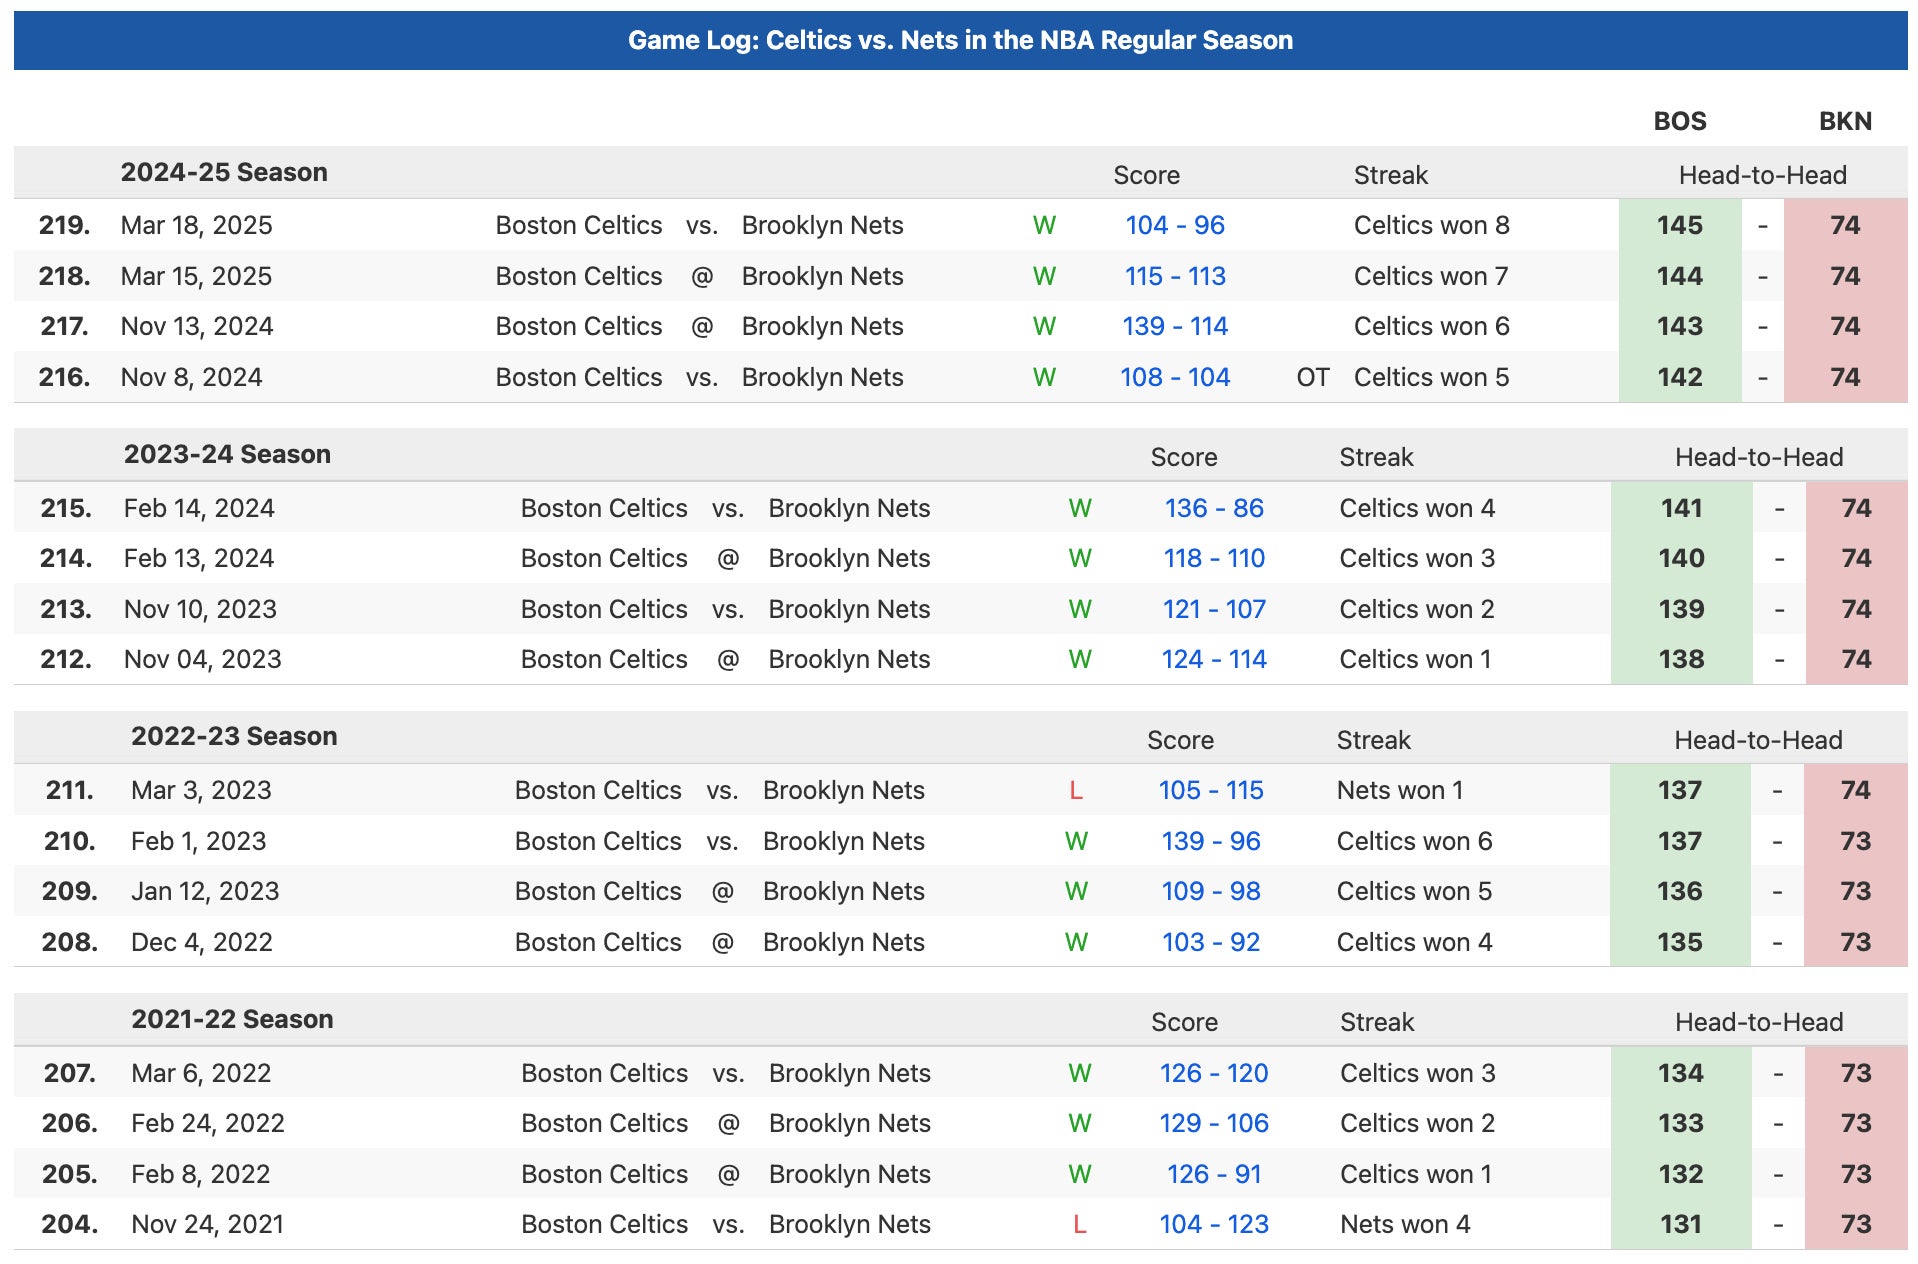Screen dimensions: 1918x1264
Task: Open the 104 - 96 score link
Action: [x=1174, y=226]
